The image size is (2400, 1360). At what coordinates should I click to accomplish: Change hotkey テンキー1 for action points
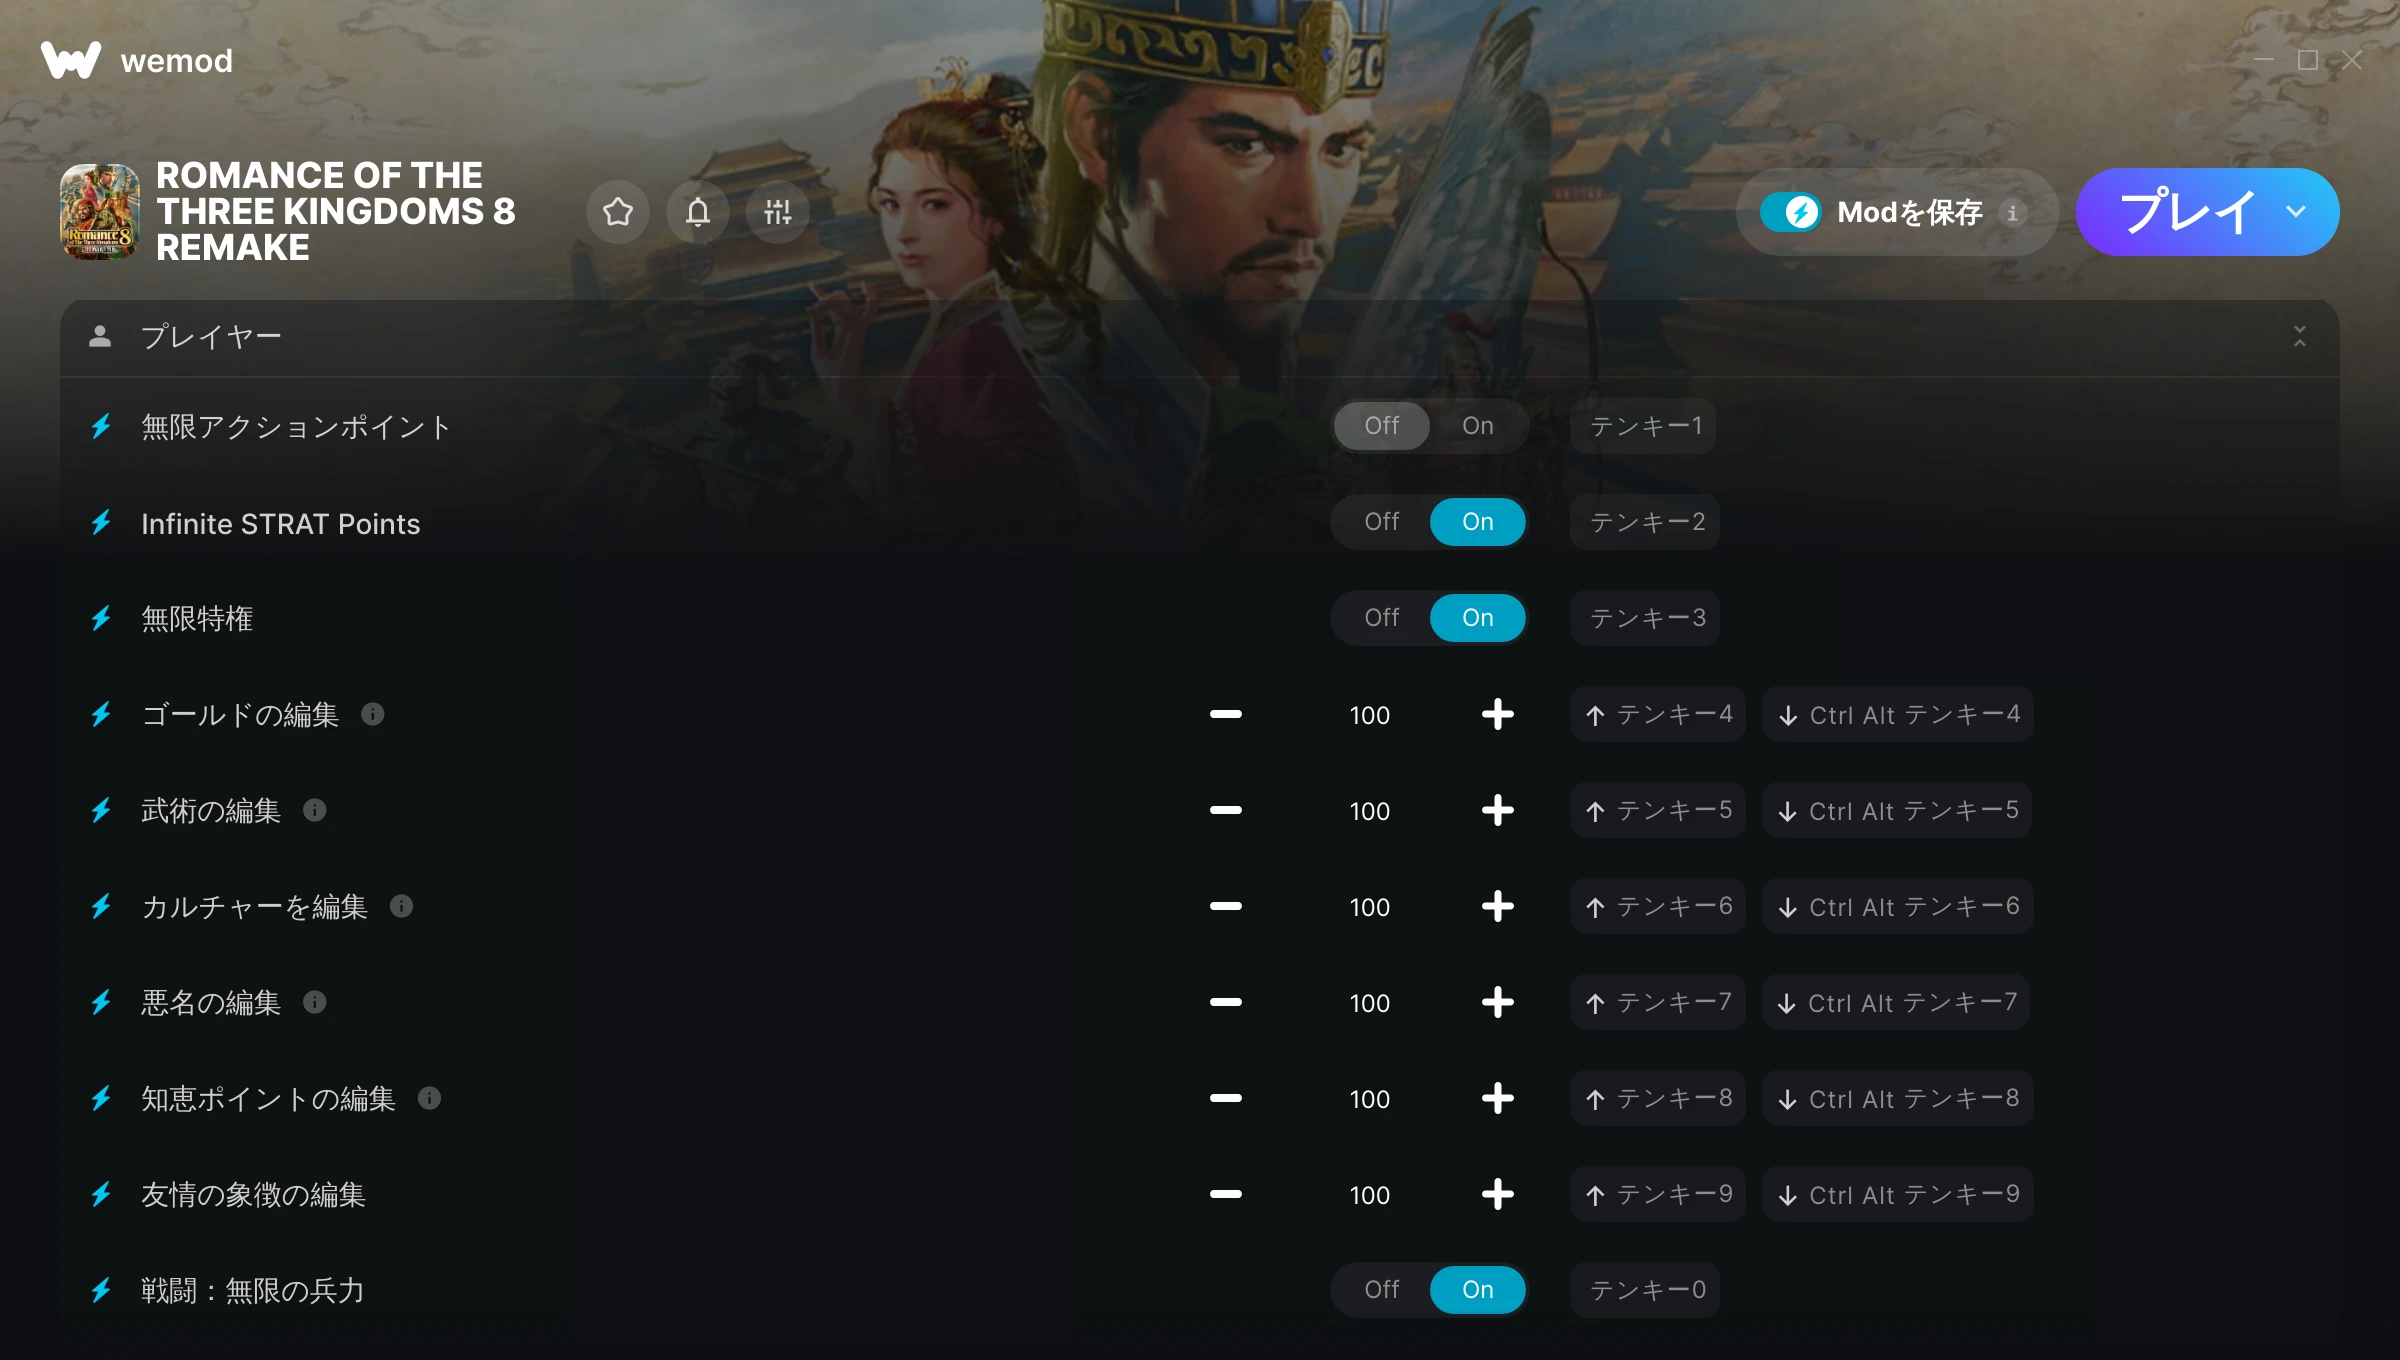(x=1645, y=426)
